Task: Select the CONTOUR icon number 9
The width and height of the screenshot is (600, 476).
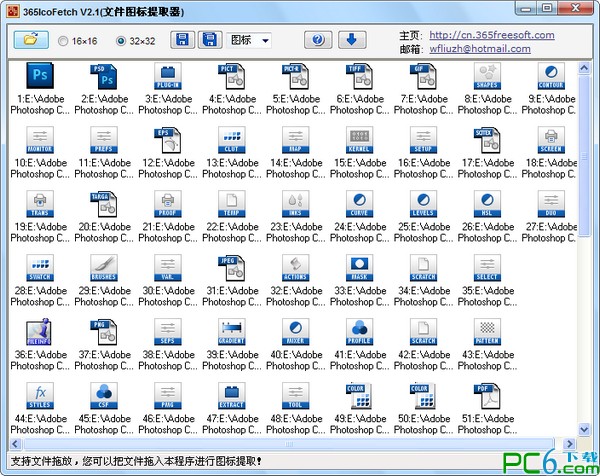Action: click(x=551, y=76)
